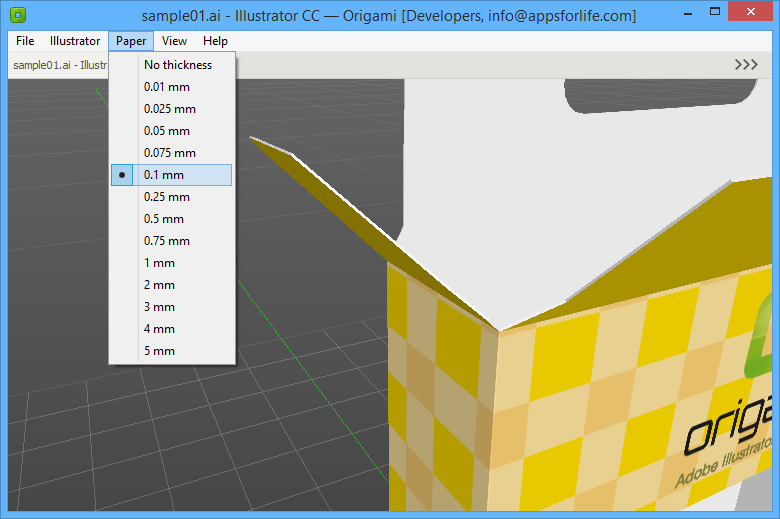Select the No thickness paper option
The image size is (780, 519).
[x=172, y=65]
